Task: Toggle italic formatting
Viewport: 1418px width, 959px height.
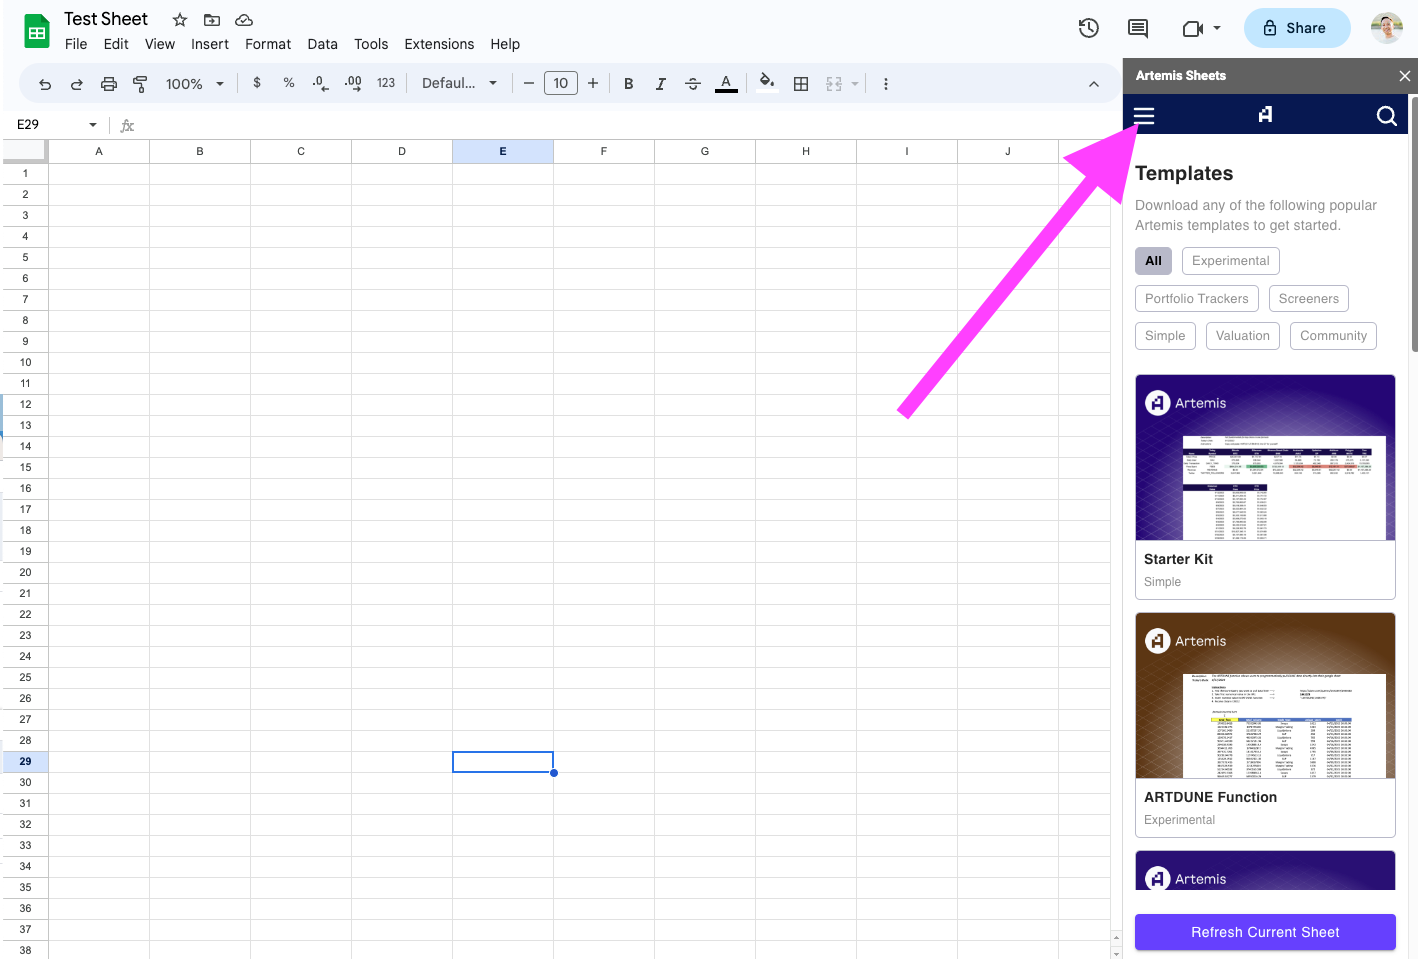Action: tap(661, 84)
